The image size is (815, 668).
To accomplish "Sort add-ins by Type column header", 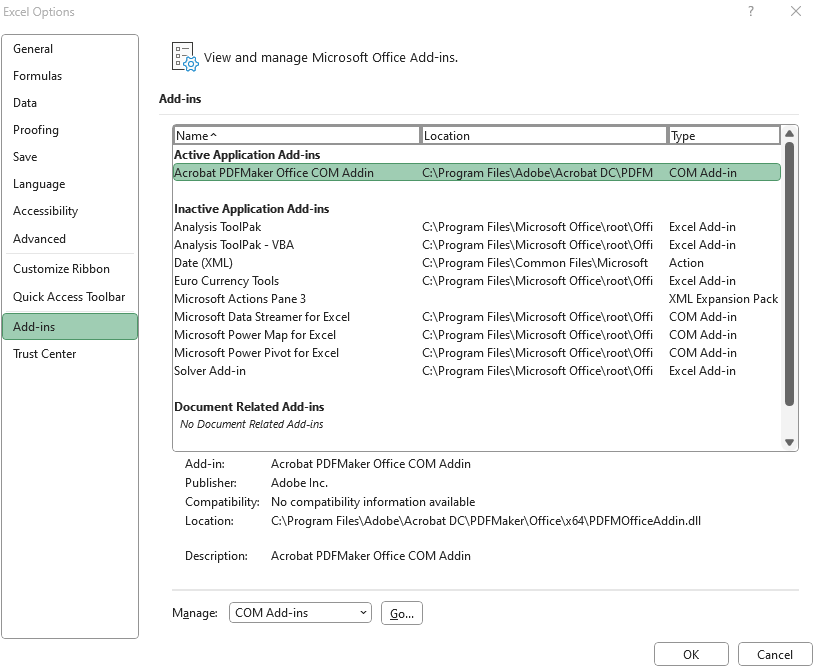I will 724,136.
